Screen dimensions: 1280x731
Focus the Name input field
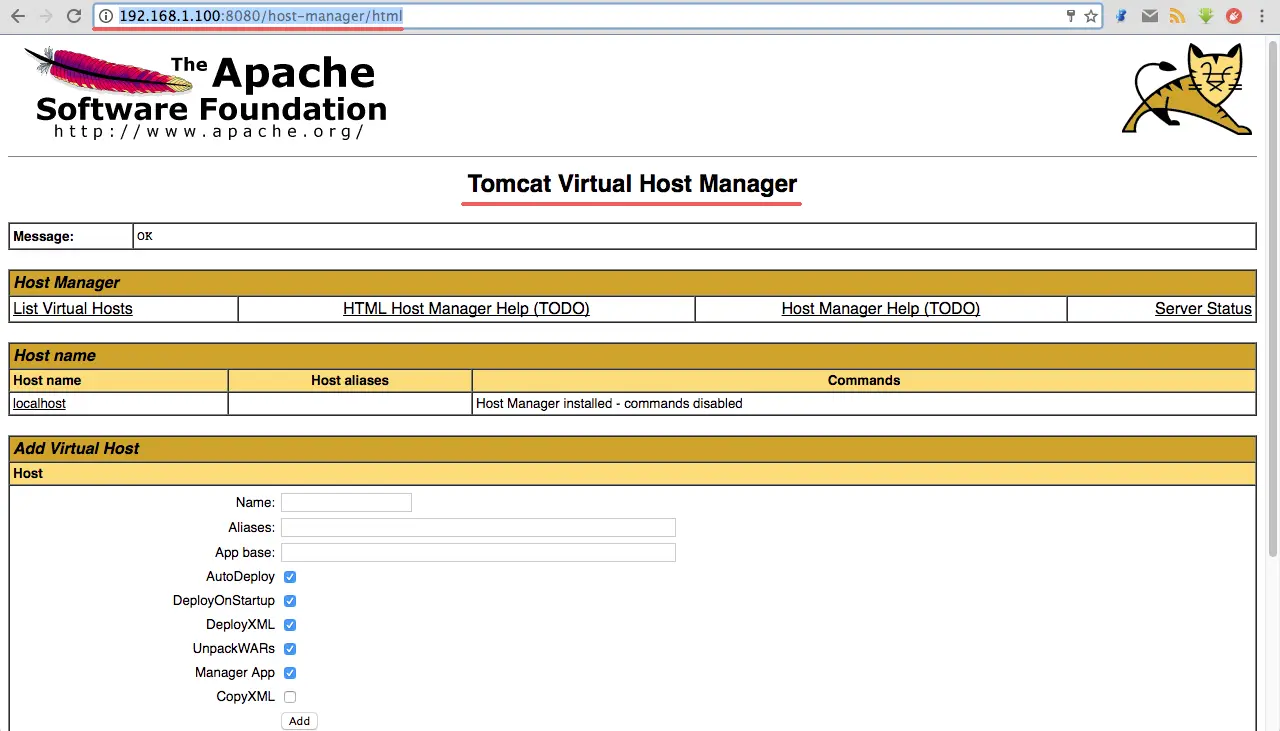346,502
